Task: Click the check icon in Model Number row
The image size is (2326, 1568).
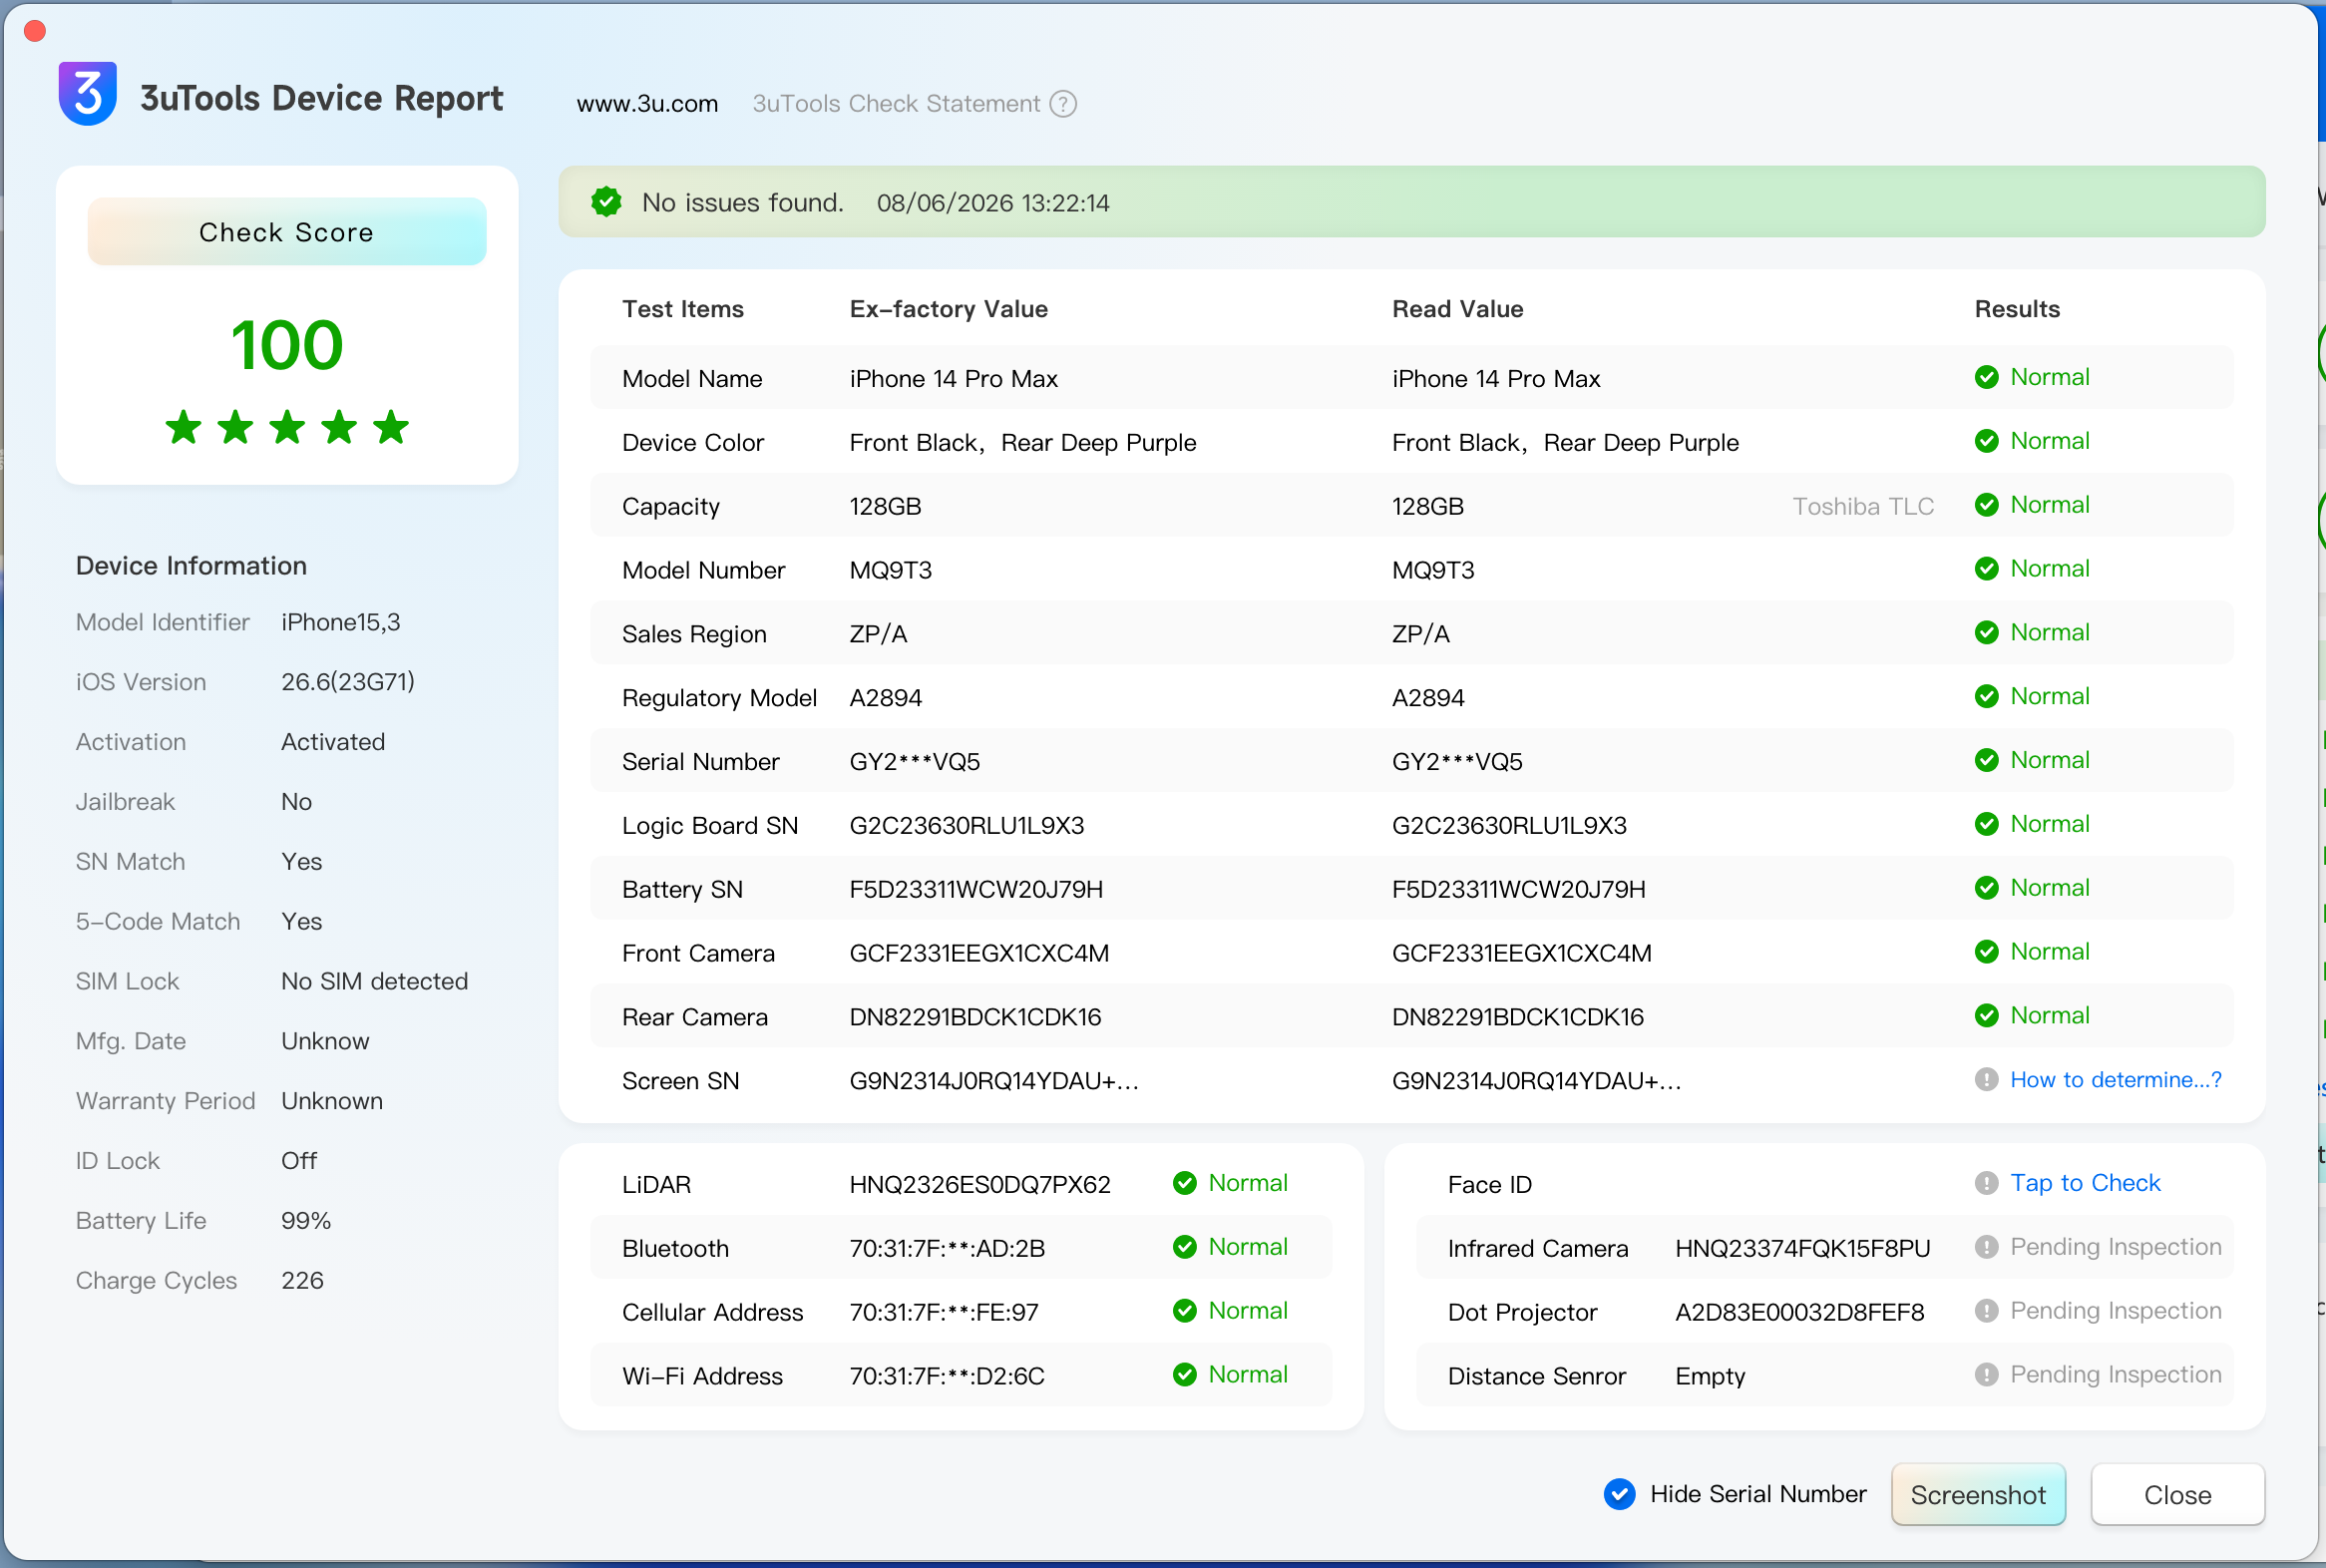Action: pyautogui.click(x=1986, y=569)
